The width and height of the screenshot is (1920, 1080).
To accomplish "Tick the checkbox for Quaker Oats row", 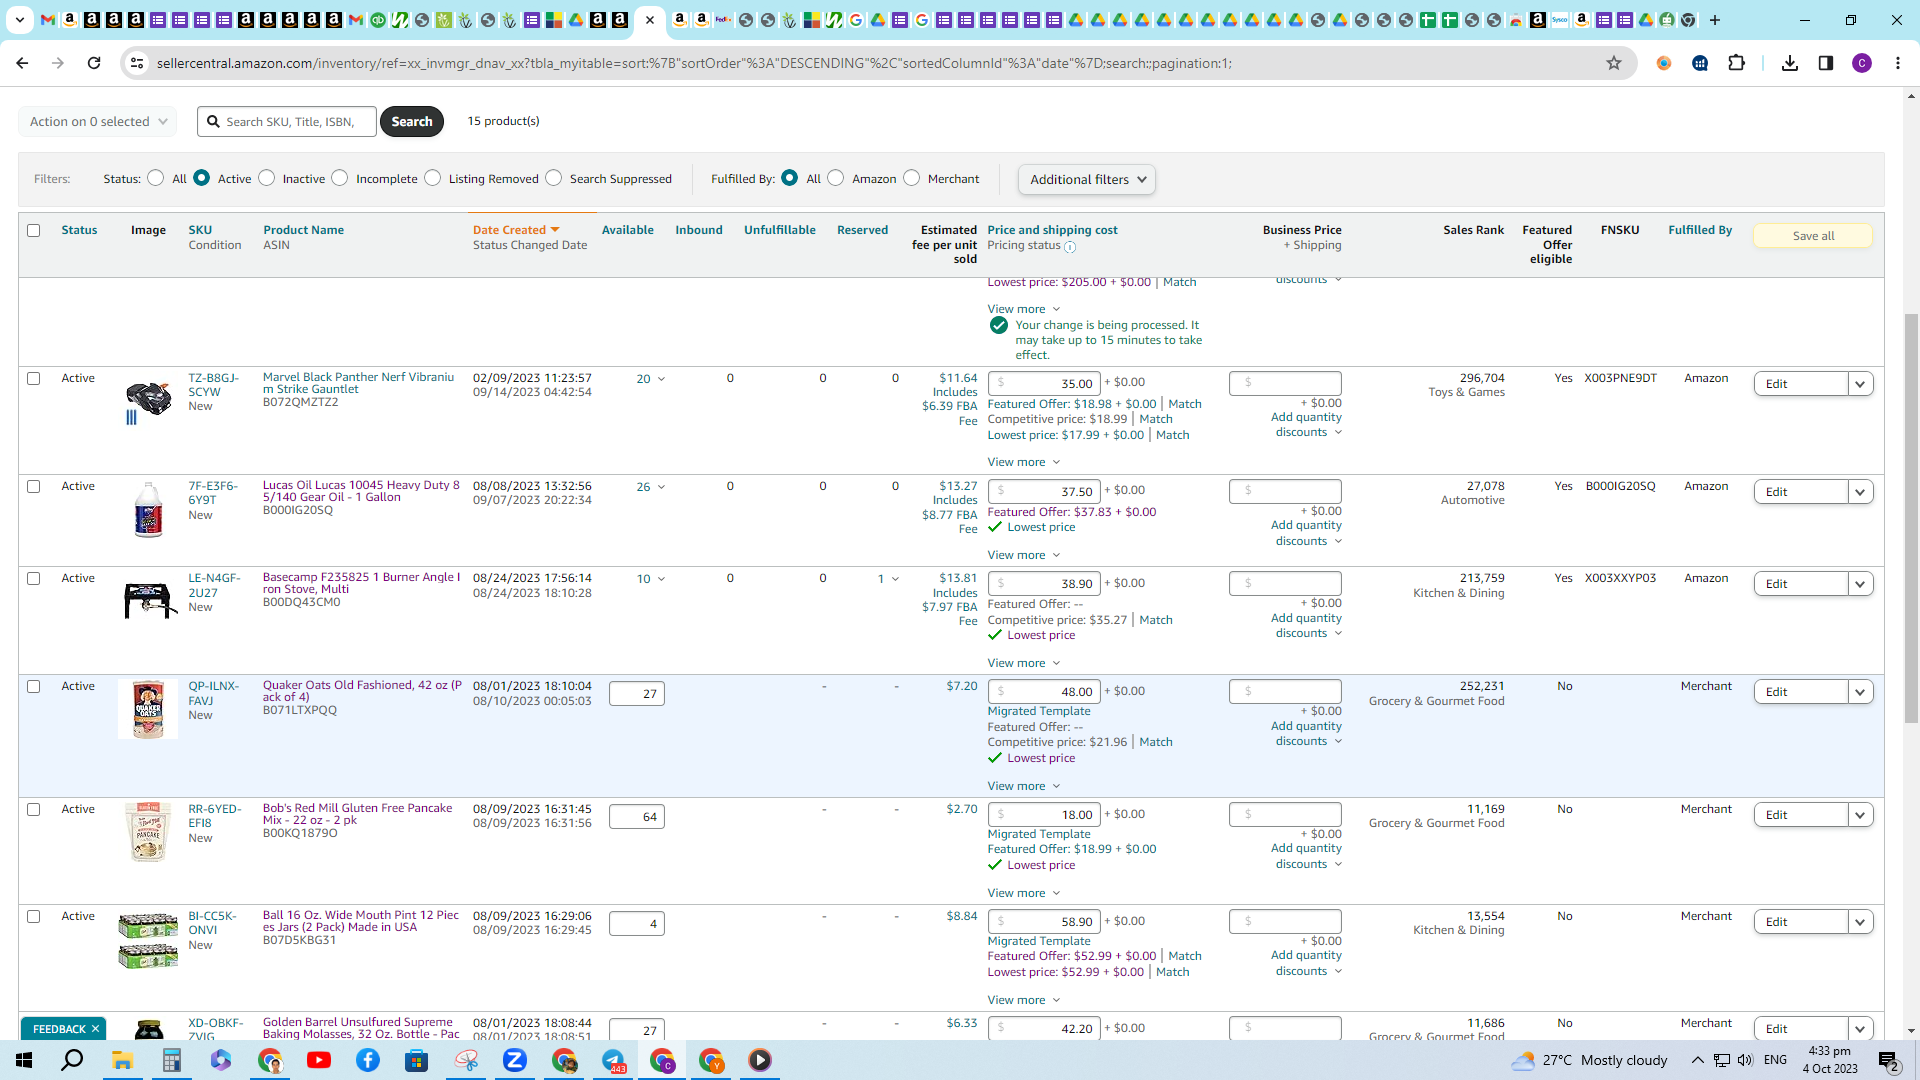I will [x=33, y=687].
